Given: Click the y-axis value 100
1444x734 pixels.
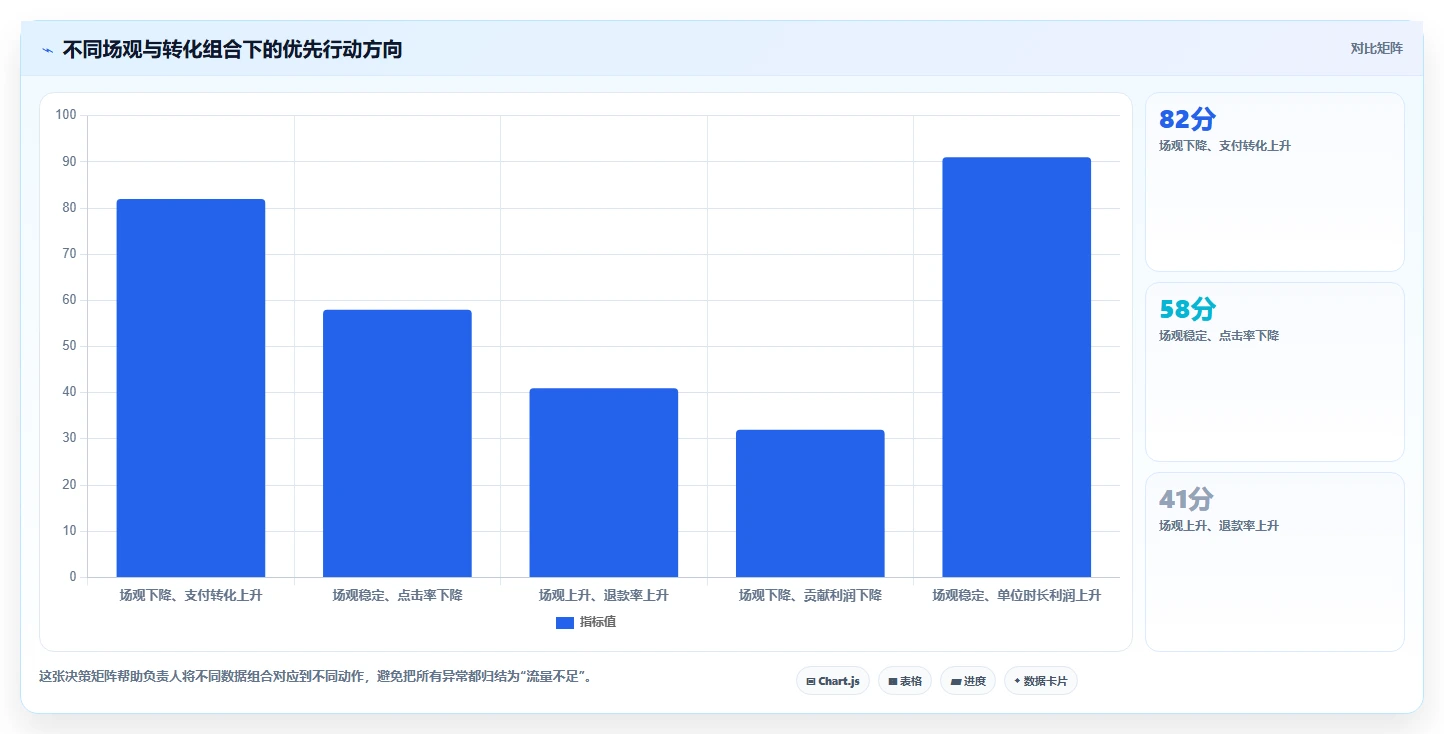Looking at the screenshot, I should (x=66, y=115).
